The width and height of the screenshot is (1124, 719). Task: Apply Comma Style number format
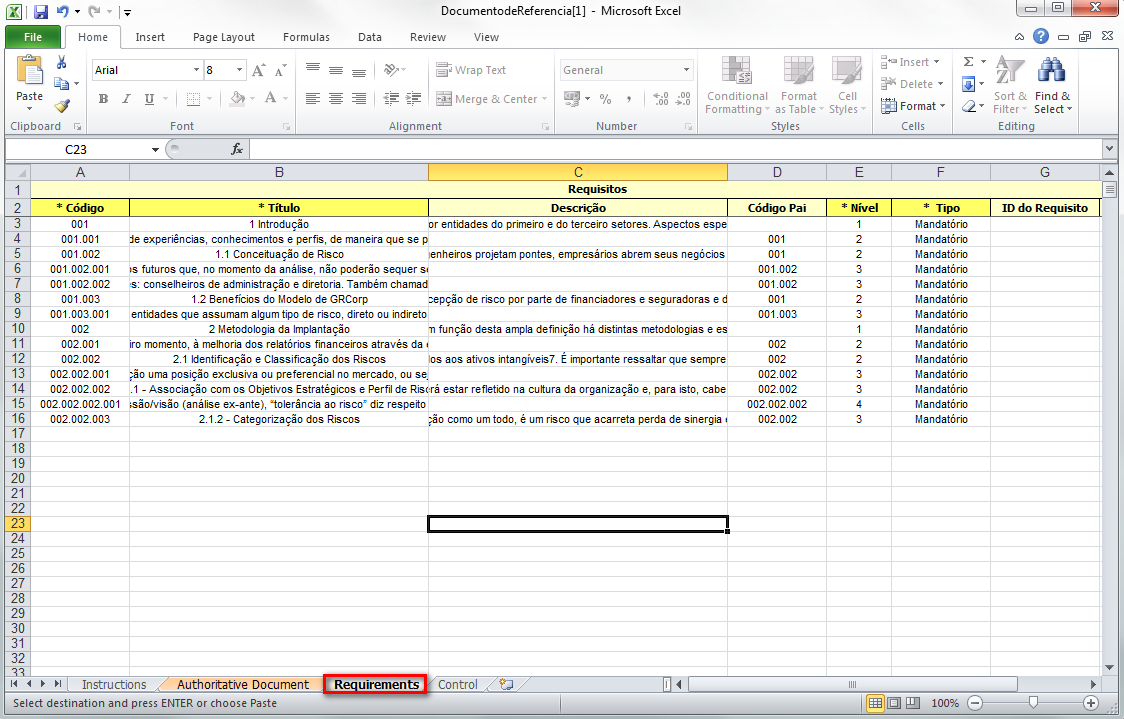click(x=629, y=99)
